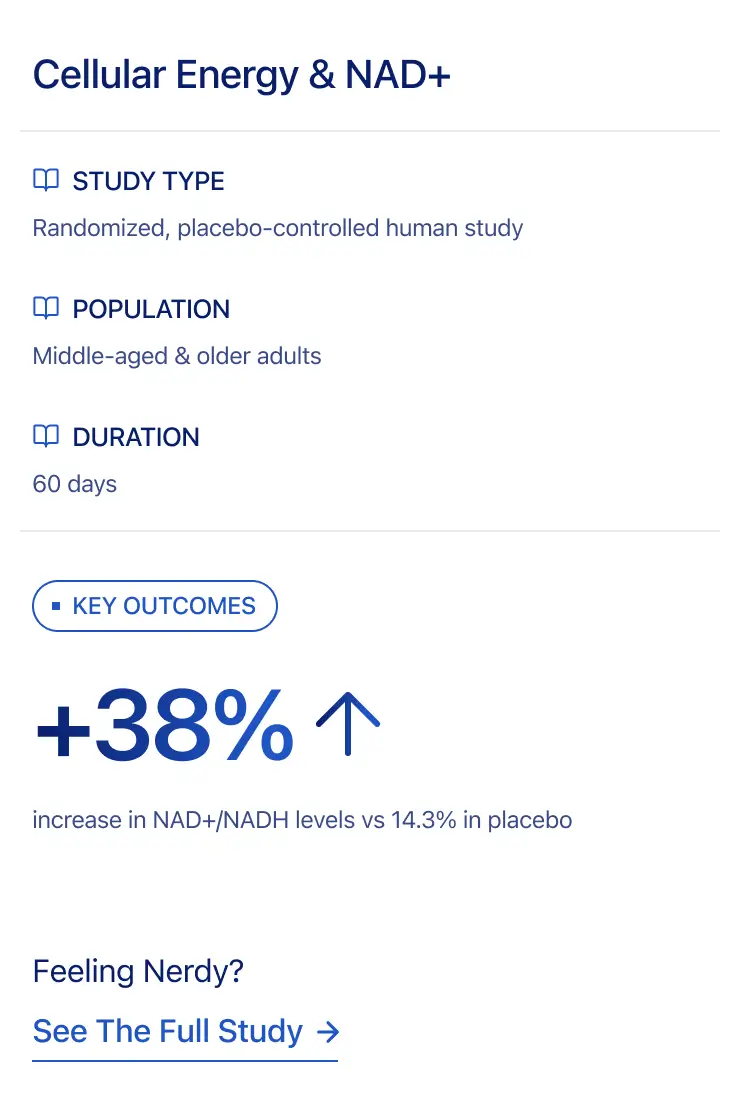Click the book icon beside Duration

coord(46,436)
